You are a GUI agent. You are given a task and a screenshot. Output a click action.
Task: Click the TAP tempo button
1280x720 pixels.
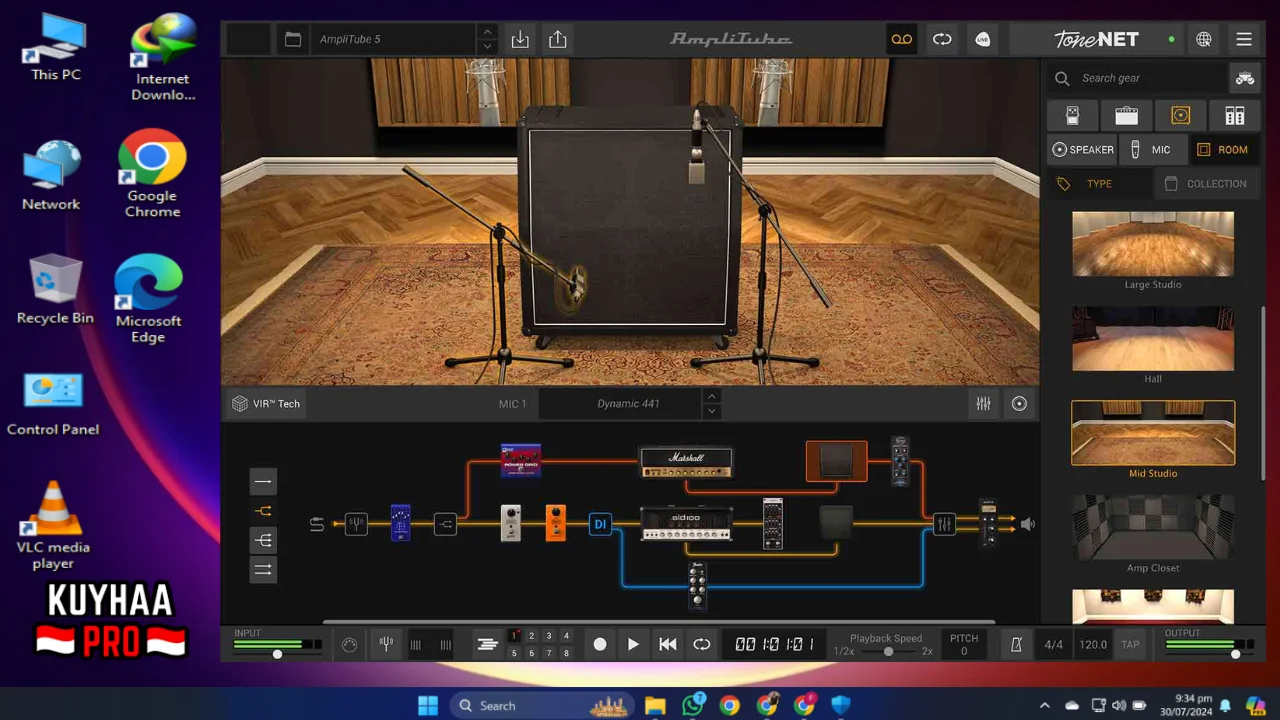click(x=1130, y=645)
